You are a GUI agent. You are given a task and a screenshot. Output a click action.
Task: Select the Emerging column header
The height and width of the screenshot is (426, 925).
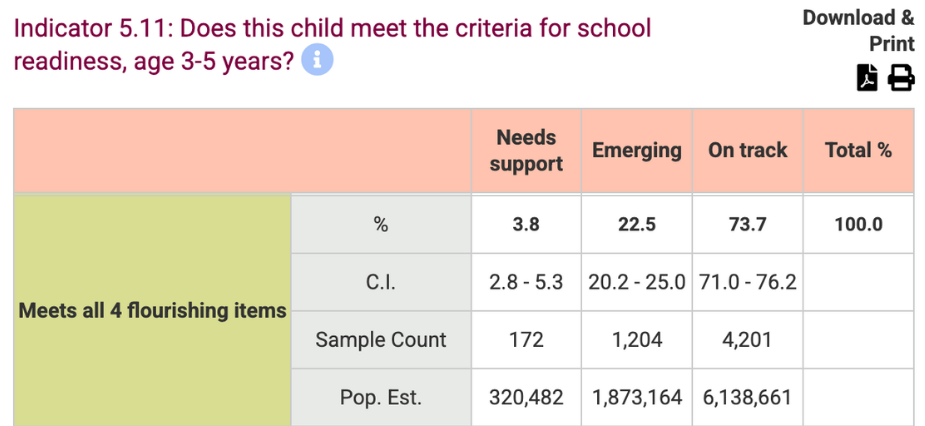click(636, 151)
